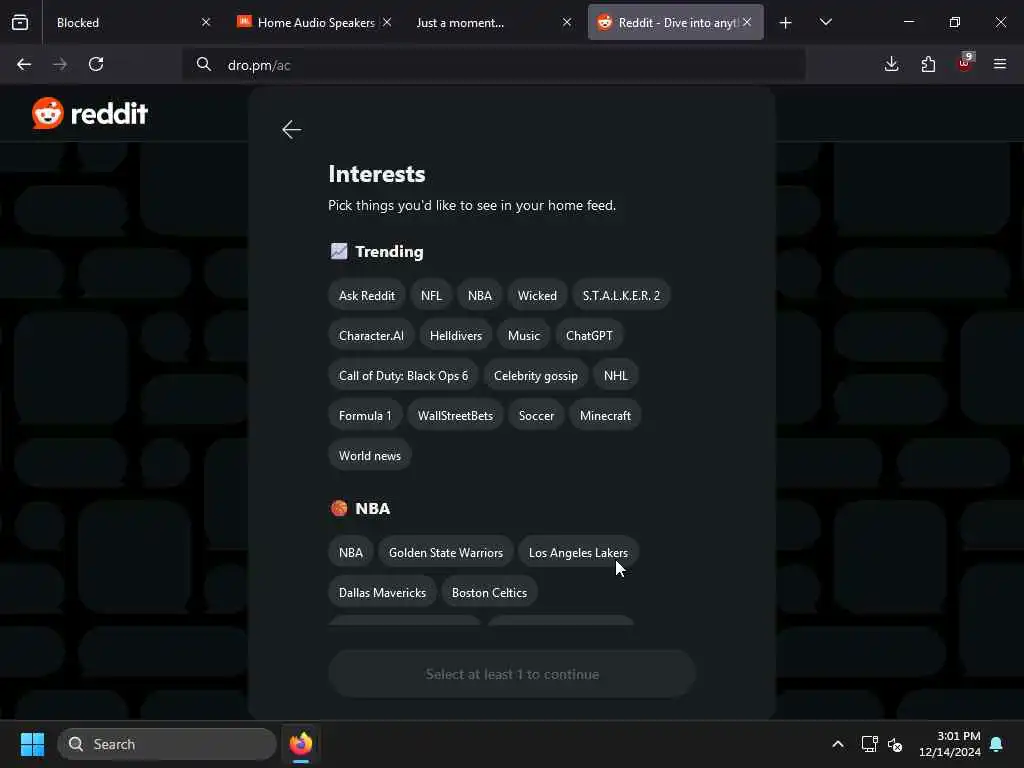This screenshot has width=1024, height=768.
Task: Select the Golden State Warriors interest
Action: point(446,553)
